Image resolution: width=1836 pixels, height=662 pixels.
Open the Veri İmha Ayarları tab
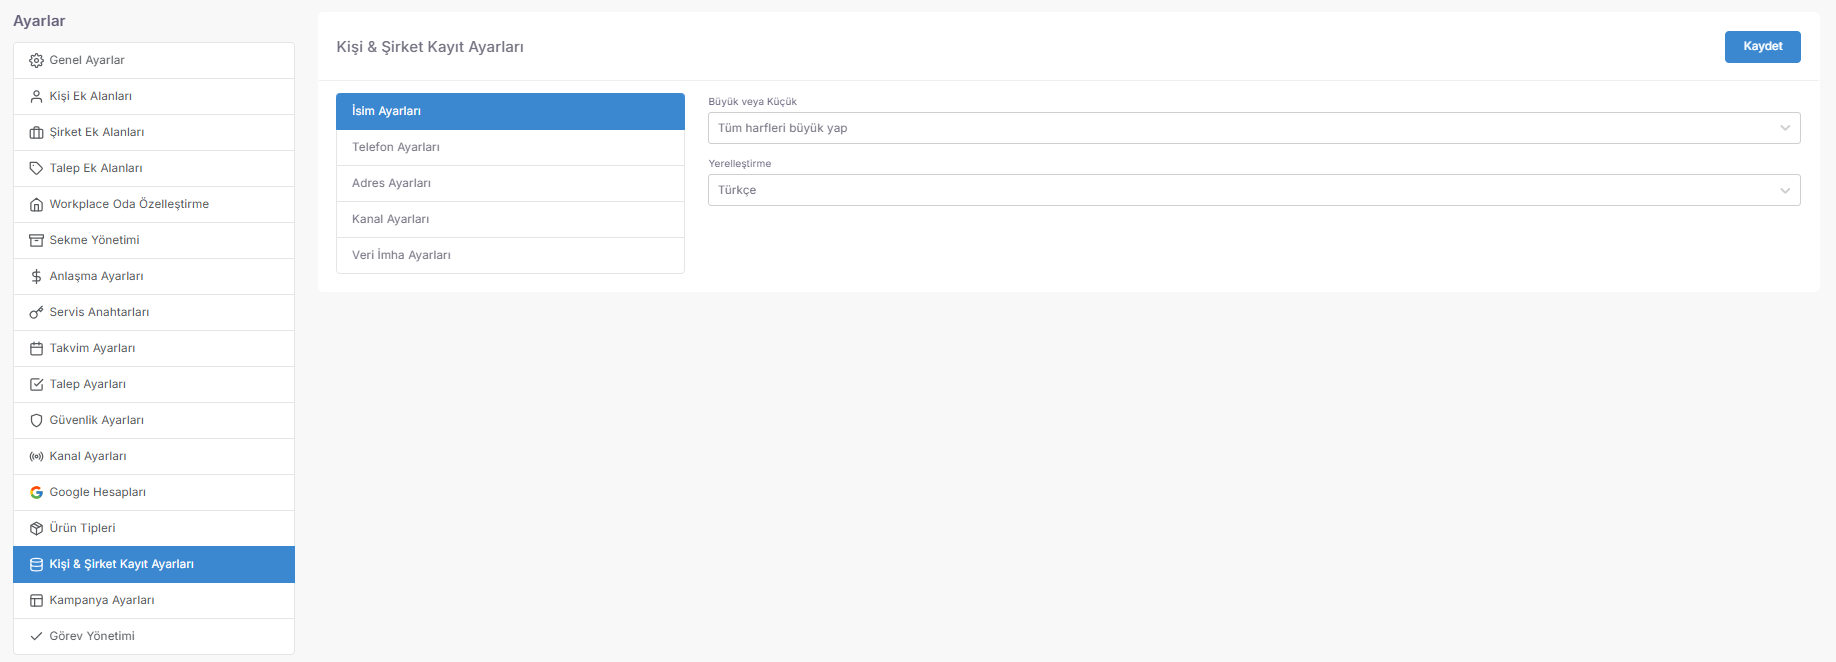click(510, 255)
